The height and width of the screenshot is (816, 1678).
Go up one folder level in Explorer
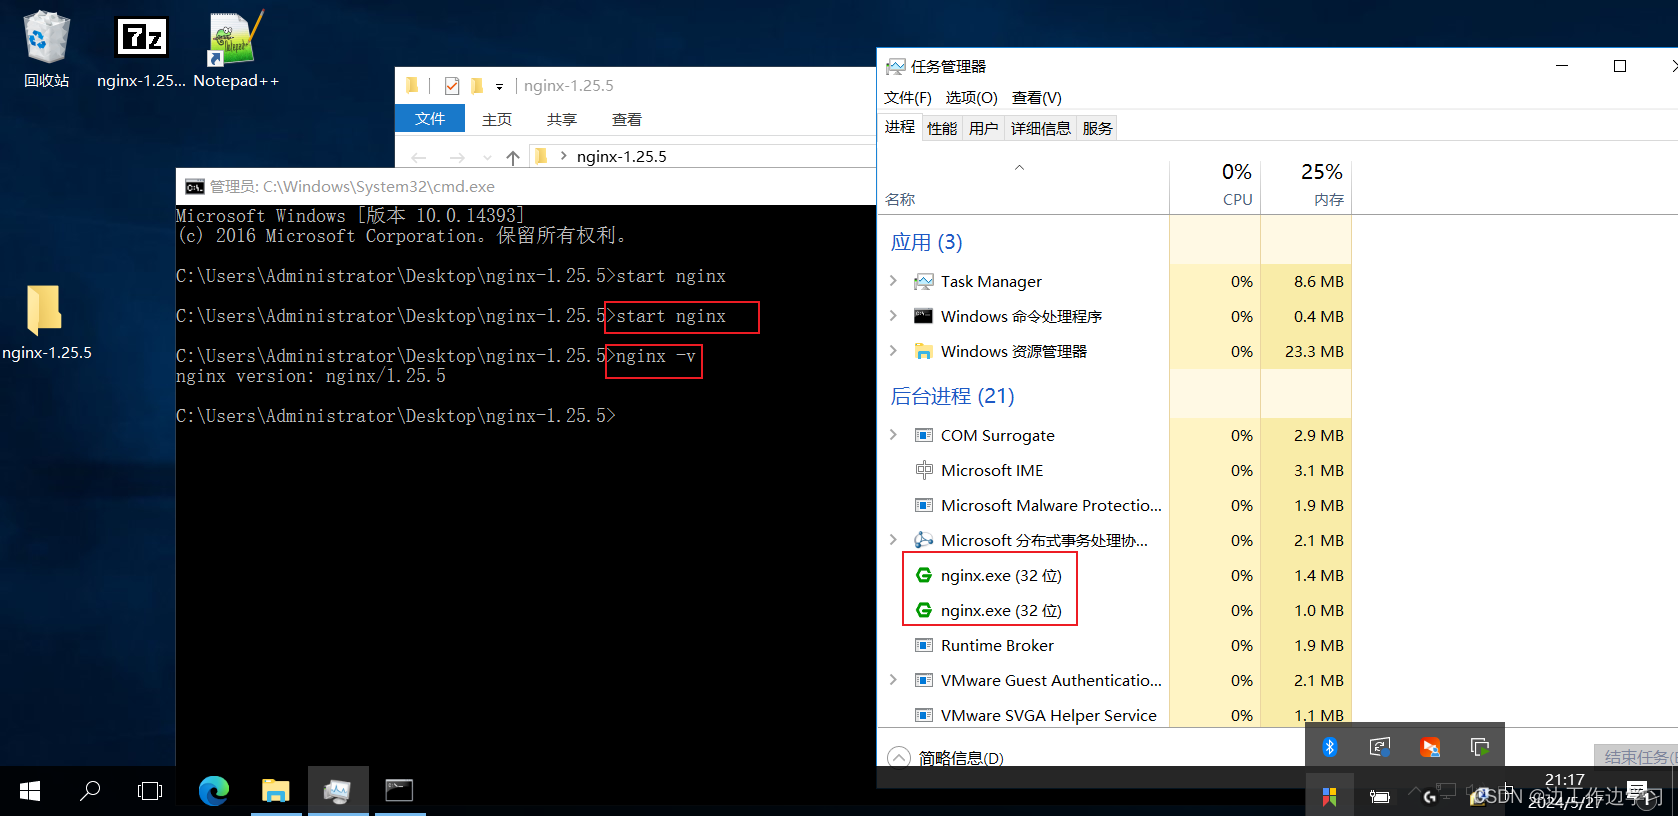[x=513, y=157]
